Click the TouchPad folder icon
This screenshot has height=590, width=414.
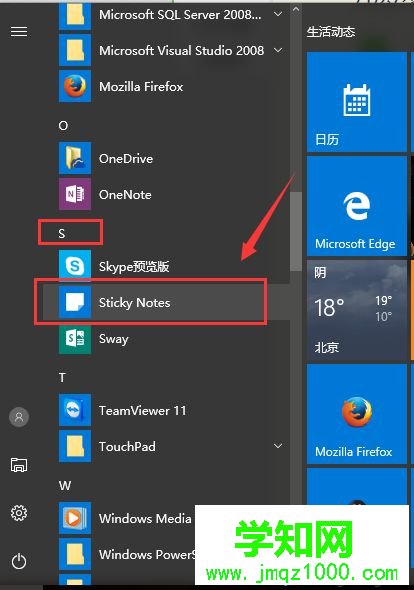(x=75, y=446)
